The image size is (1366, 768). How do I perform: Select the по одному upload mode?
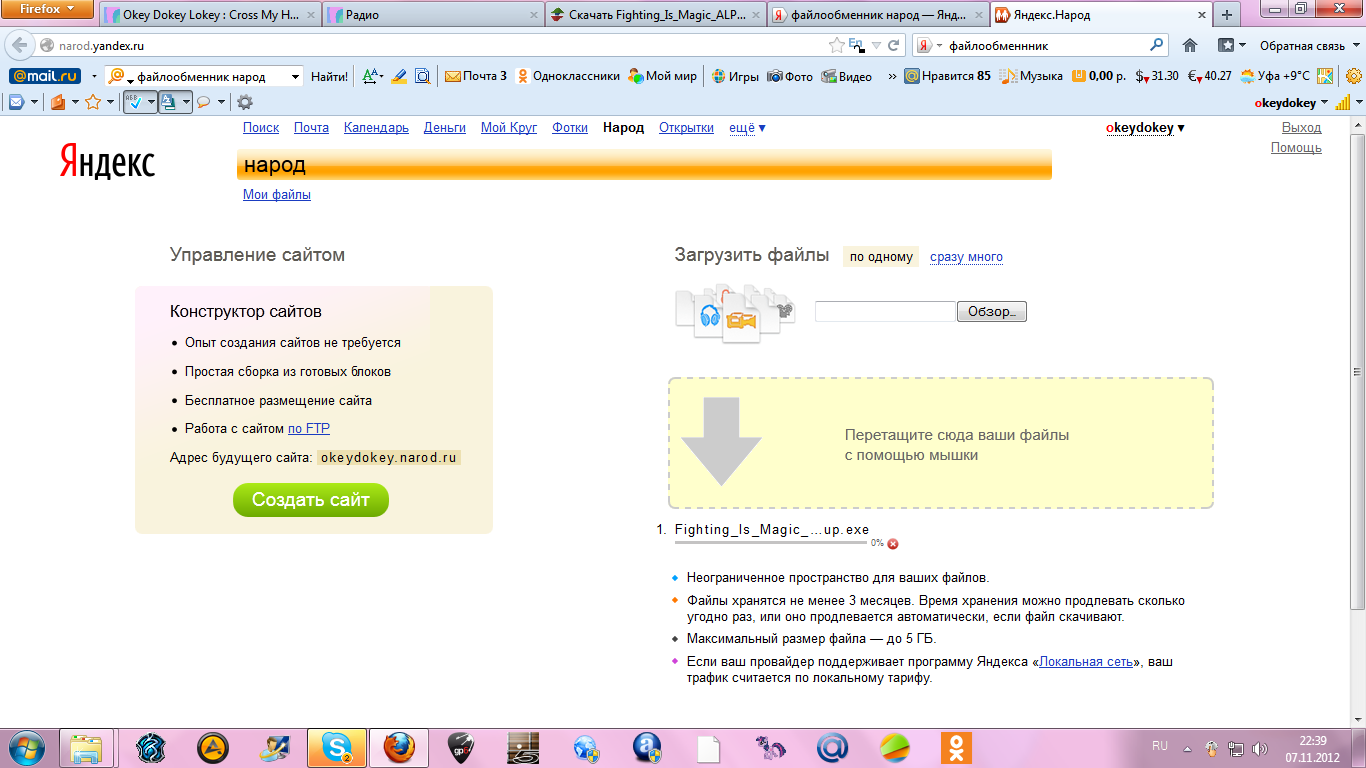tap(881, 257)
